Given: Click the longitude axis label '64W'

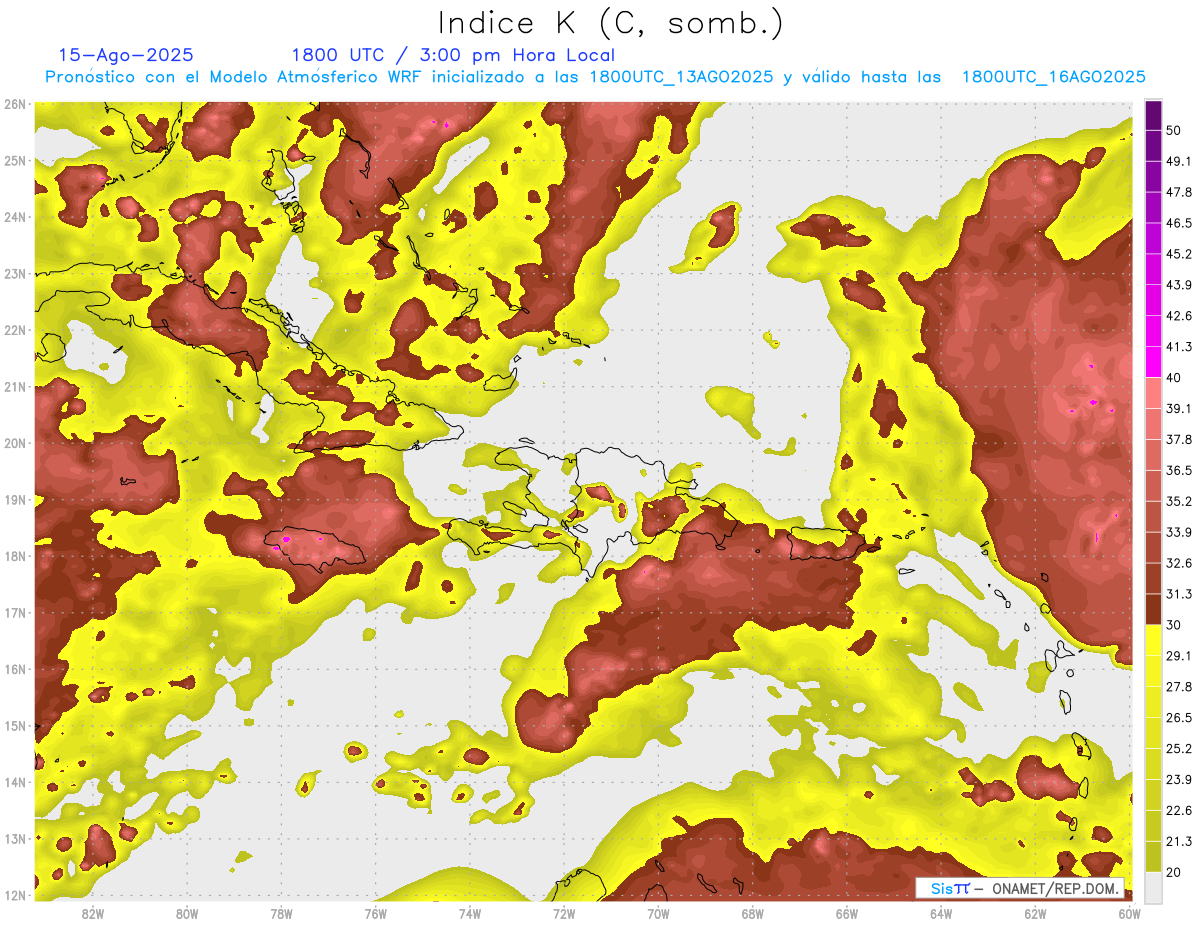Looking at the screenshot, I should click(x=941, y=913).
